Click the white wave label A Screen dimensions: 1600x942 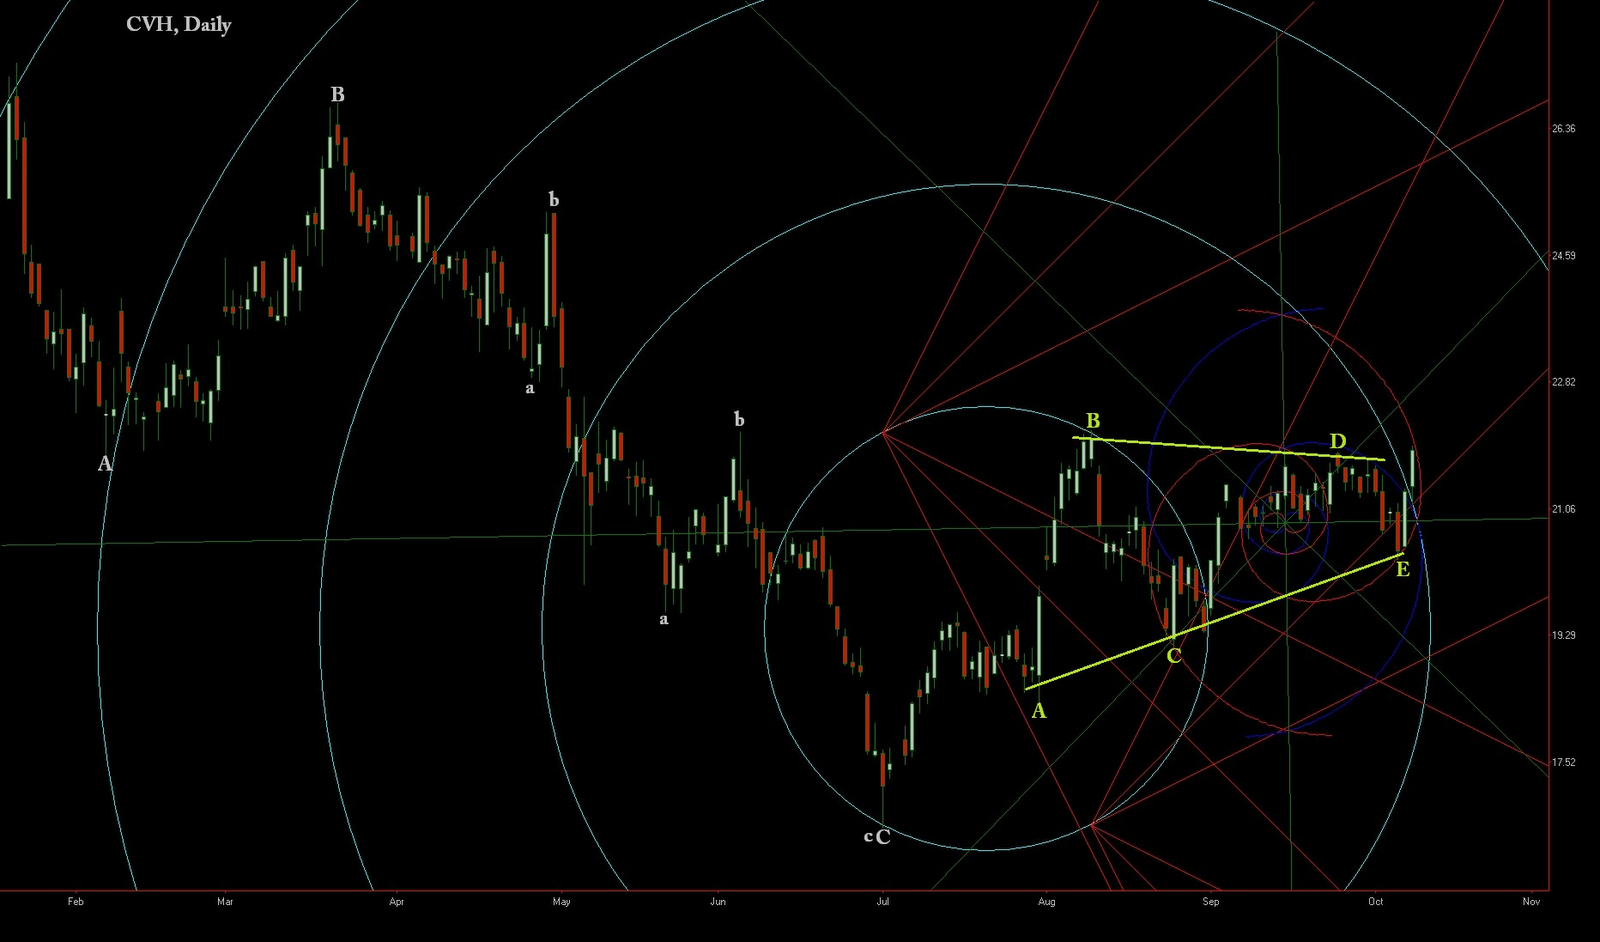point(105,463)
